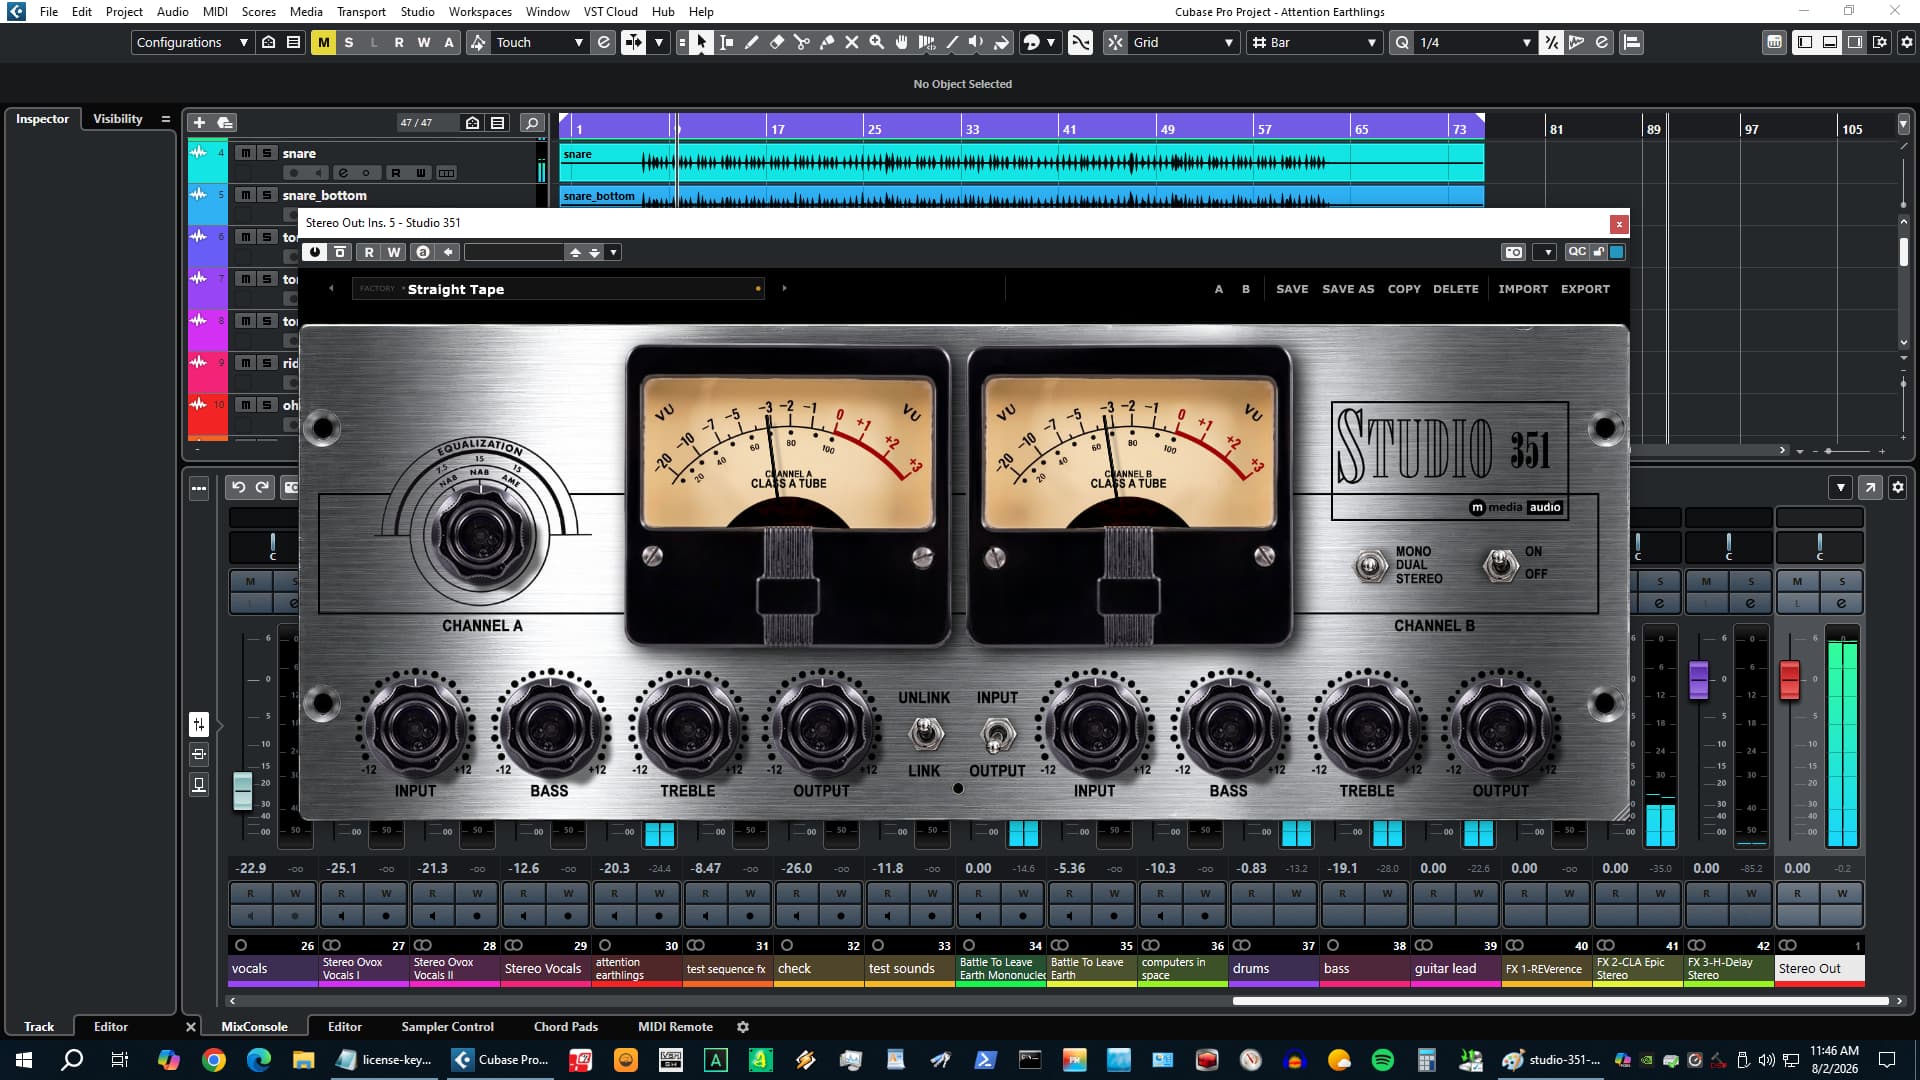Open the dropdown beside the snapshot camera
Screen dimensions: 1920x1080
[1547, 252]
